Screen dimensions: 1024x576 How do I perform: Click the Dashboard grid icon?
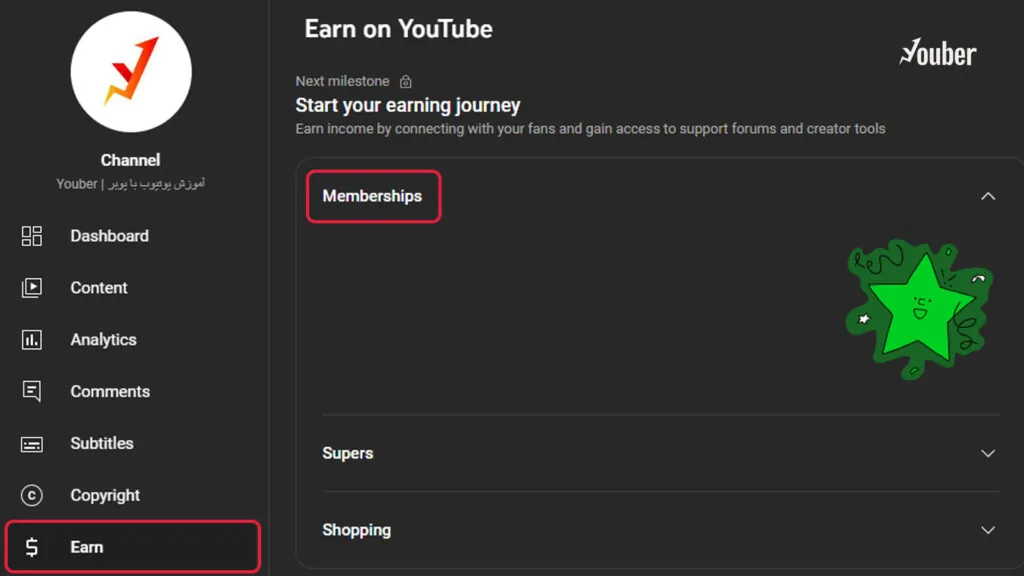coord(31,236)
